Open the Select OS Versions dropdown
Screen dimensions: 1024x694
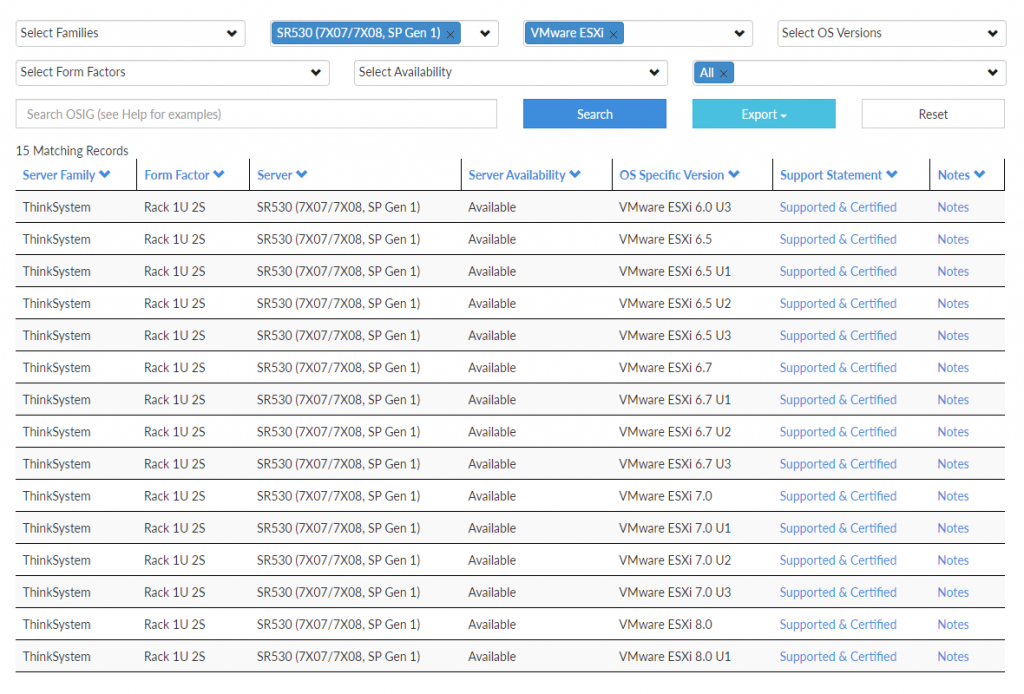click(x=891, y=33)
